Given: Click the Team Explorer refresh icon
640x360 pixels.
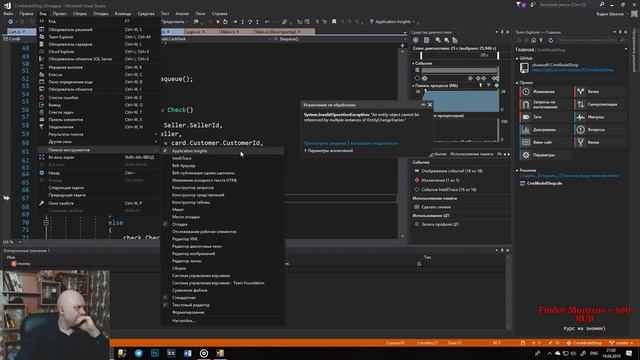Looking at the screenshot, I should pyautogui.click(x=551, y=40).
